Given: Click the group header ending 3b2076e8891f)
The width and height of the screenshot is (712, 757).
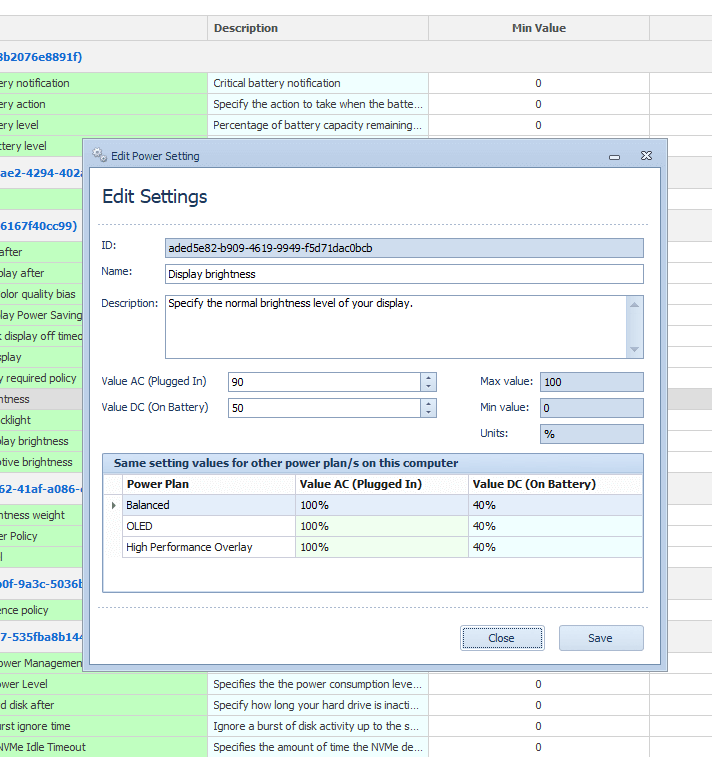Looking at the screenshot, I should (41, 57).
